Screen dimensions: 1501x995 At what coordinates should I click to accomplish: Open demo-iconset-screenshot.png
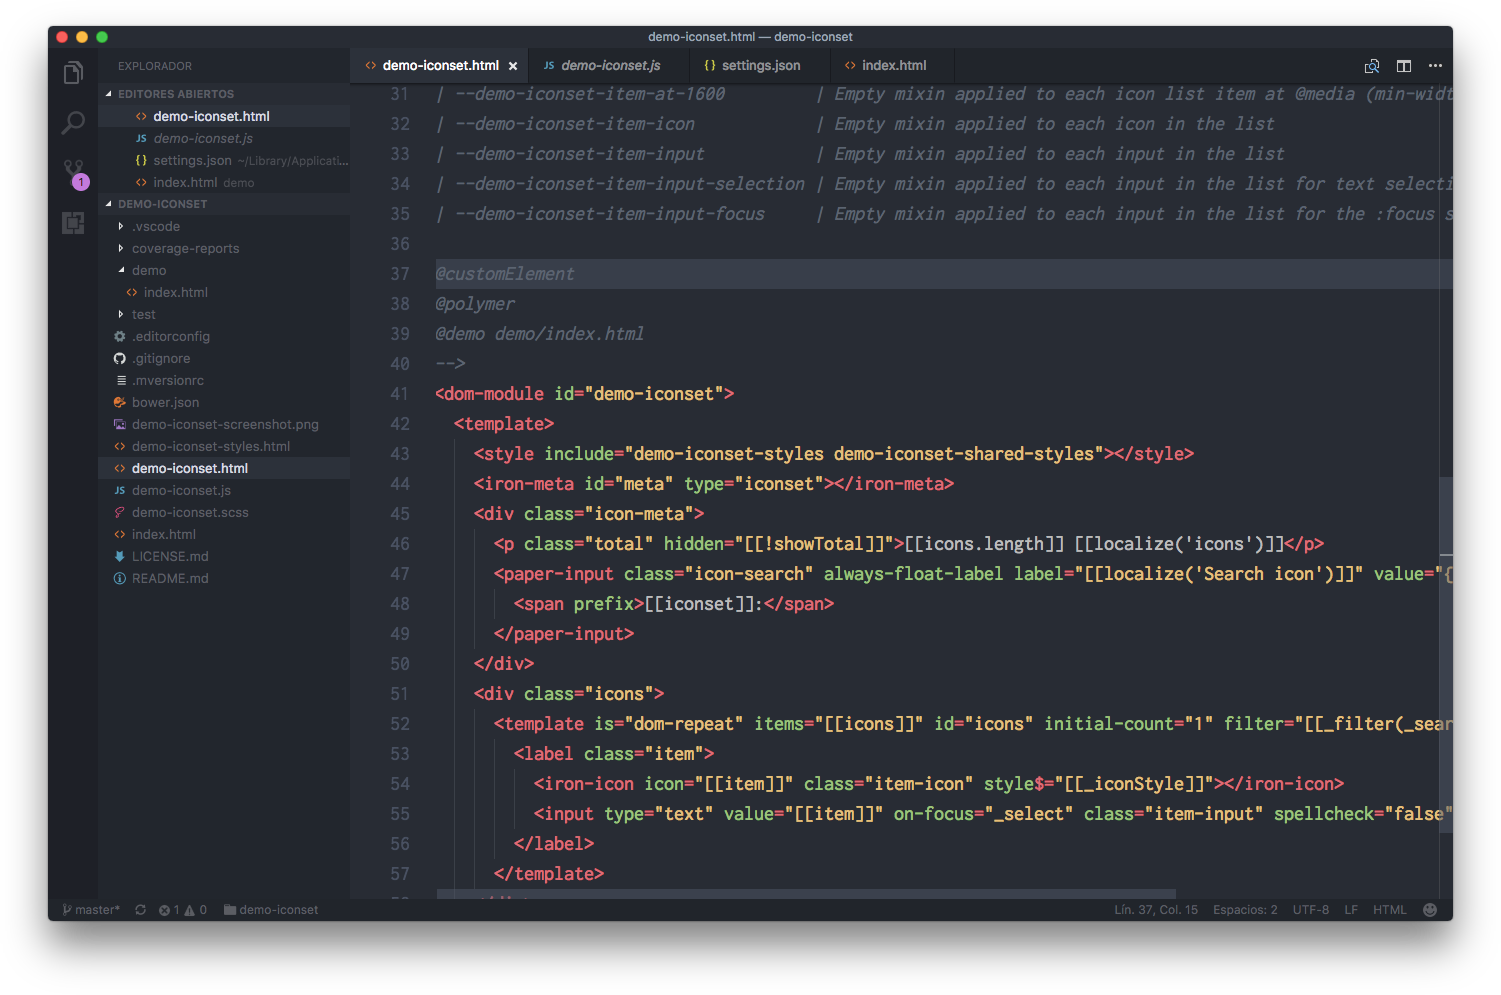pos(225,425)
